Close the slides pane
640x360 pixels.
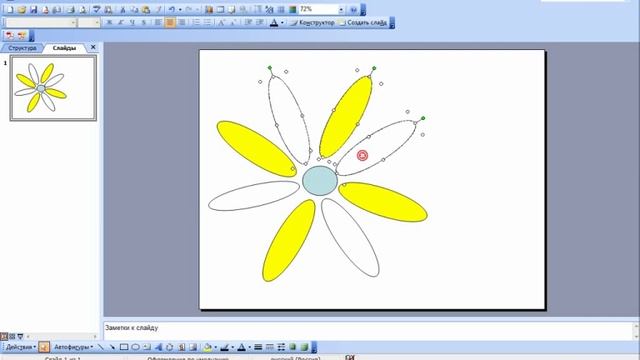pyautogui.click(x=93, y=47)
